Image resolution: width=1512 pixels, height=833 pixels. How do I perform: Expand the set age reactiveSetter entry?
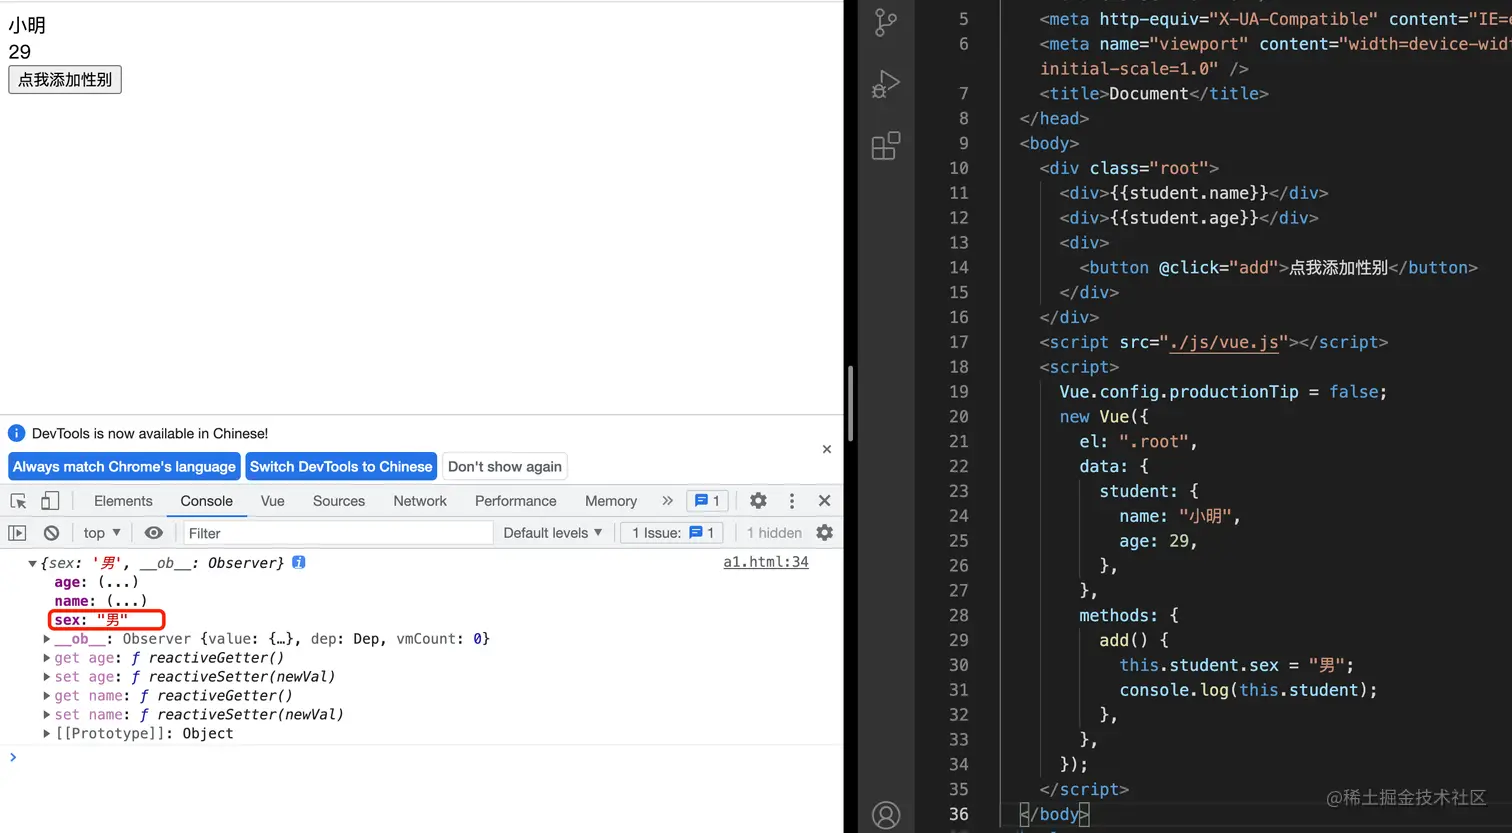point(47,677)
